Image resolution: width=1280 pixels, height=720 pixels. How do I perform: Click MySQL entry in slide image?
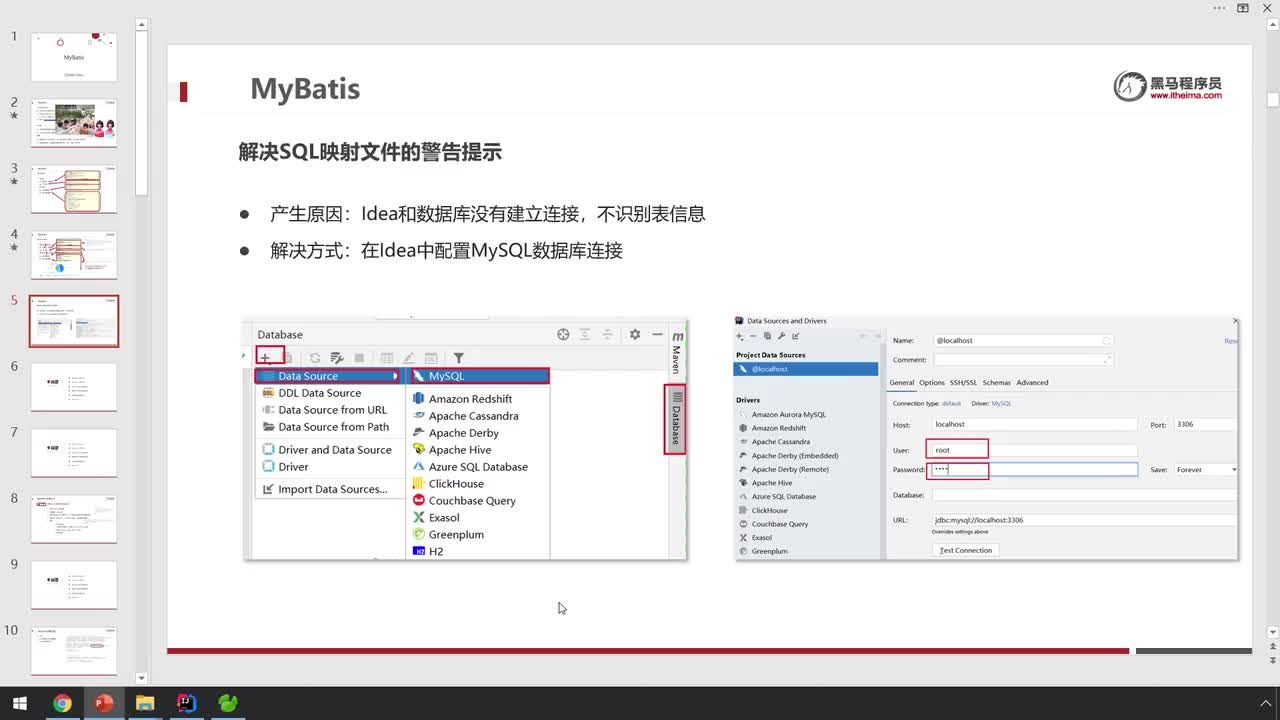[x=479, y=376]
